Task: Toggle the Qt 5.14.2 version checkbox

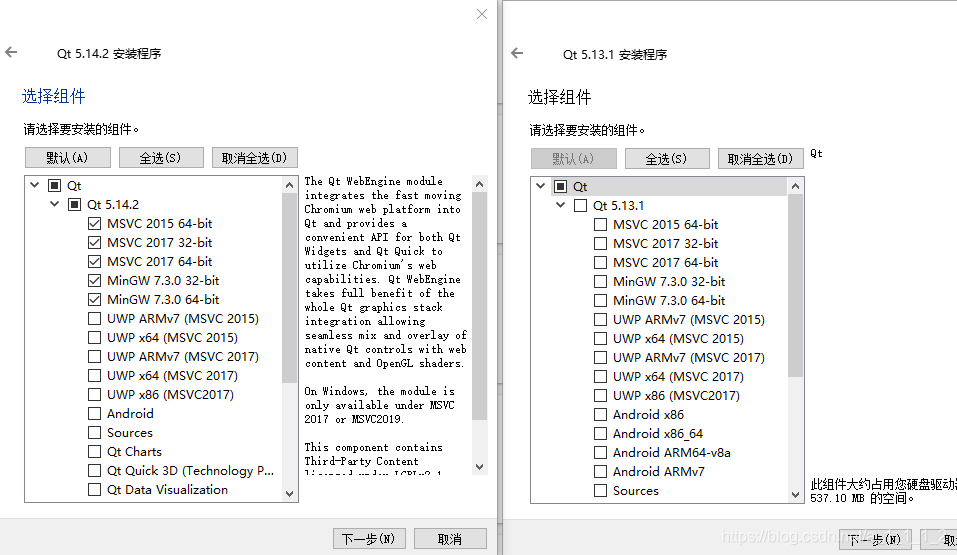Action: [x=74, y=205]
